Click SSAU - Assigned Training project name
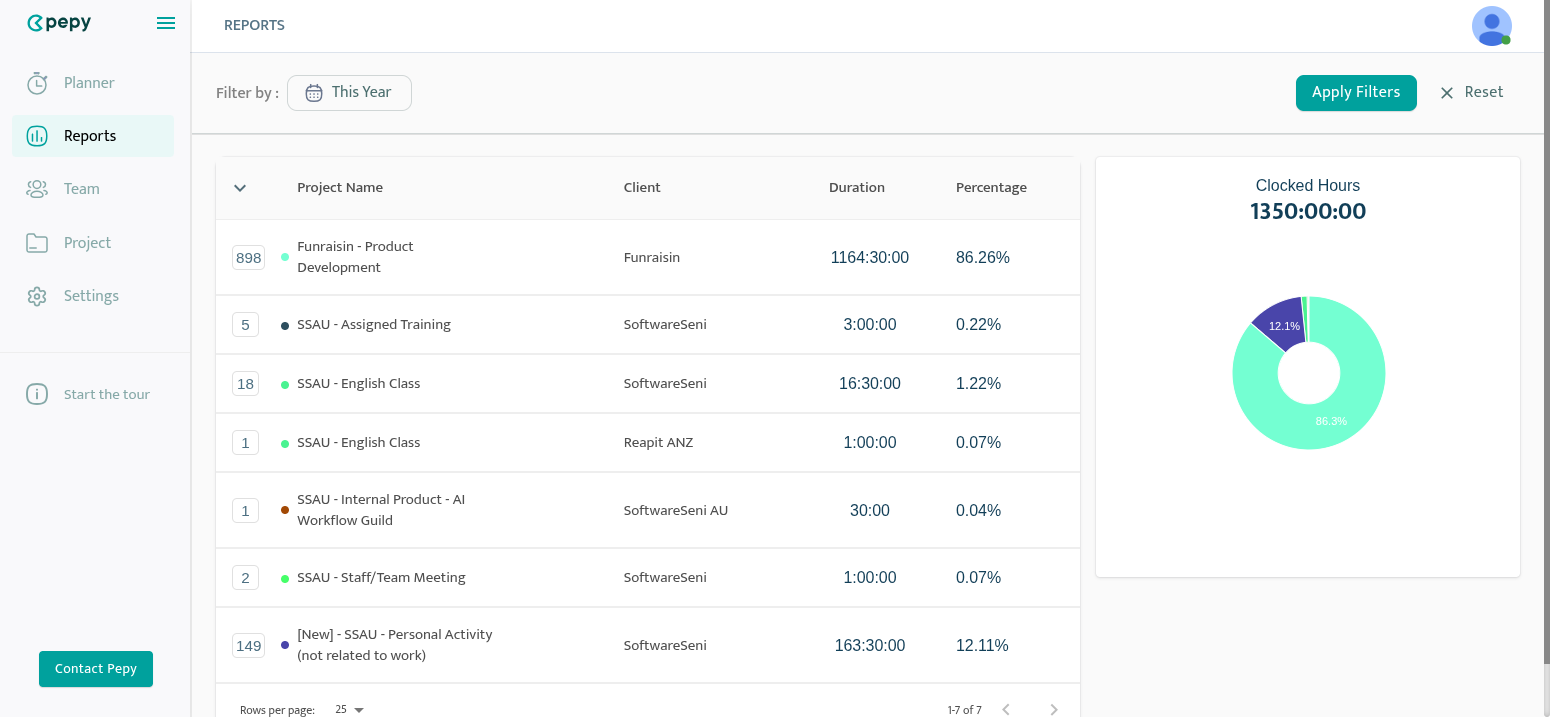Screen dimensions: 1550x717 pyautogui.click(x=374, y=325)
